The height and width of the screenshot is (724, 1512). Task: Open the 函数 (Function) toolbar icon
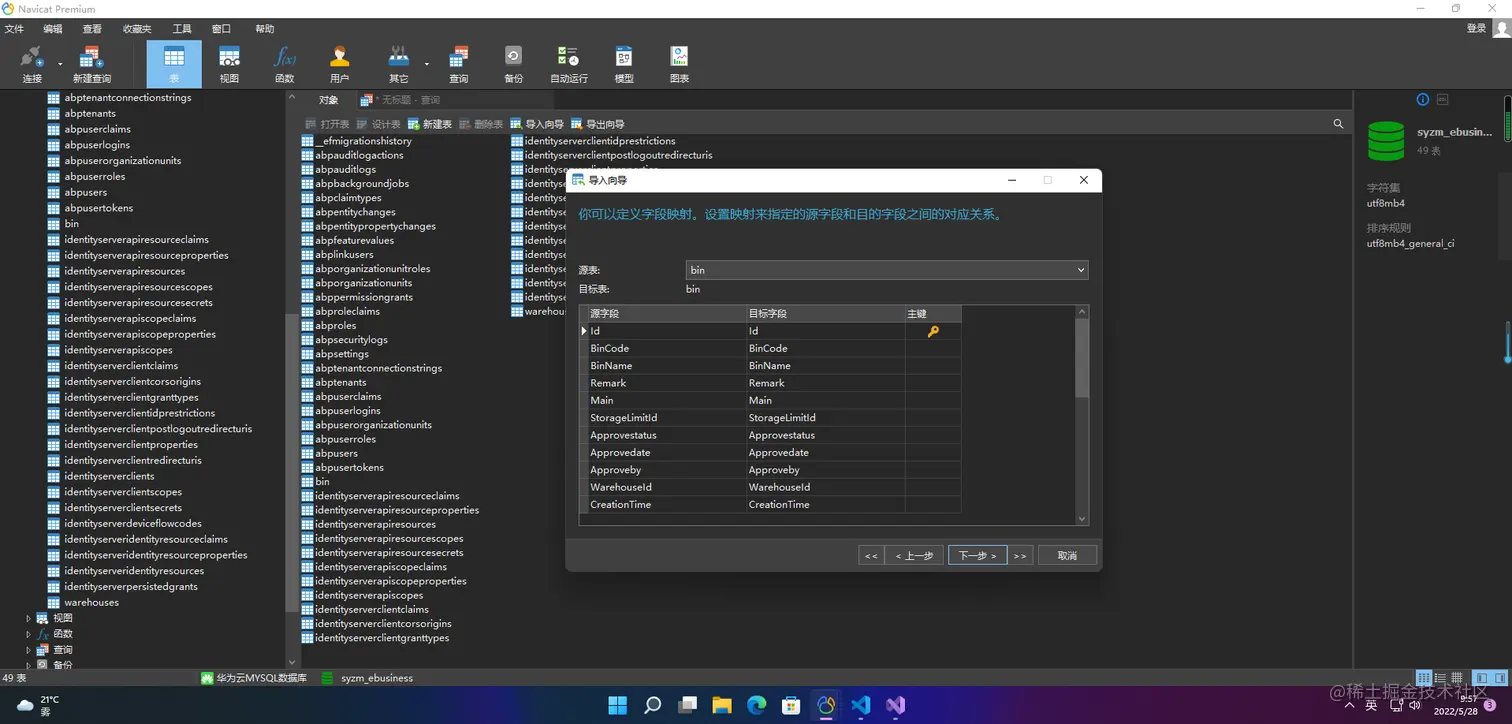285,63
